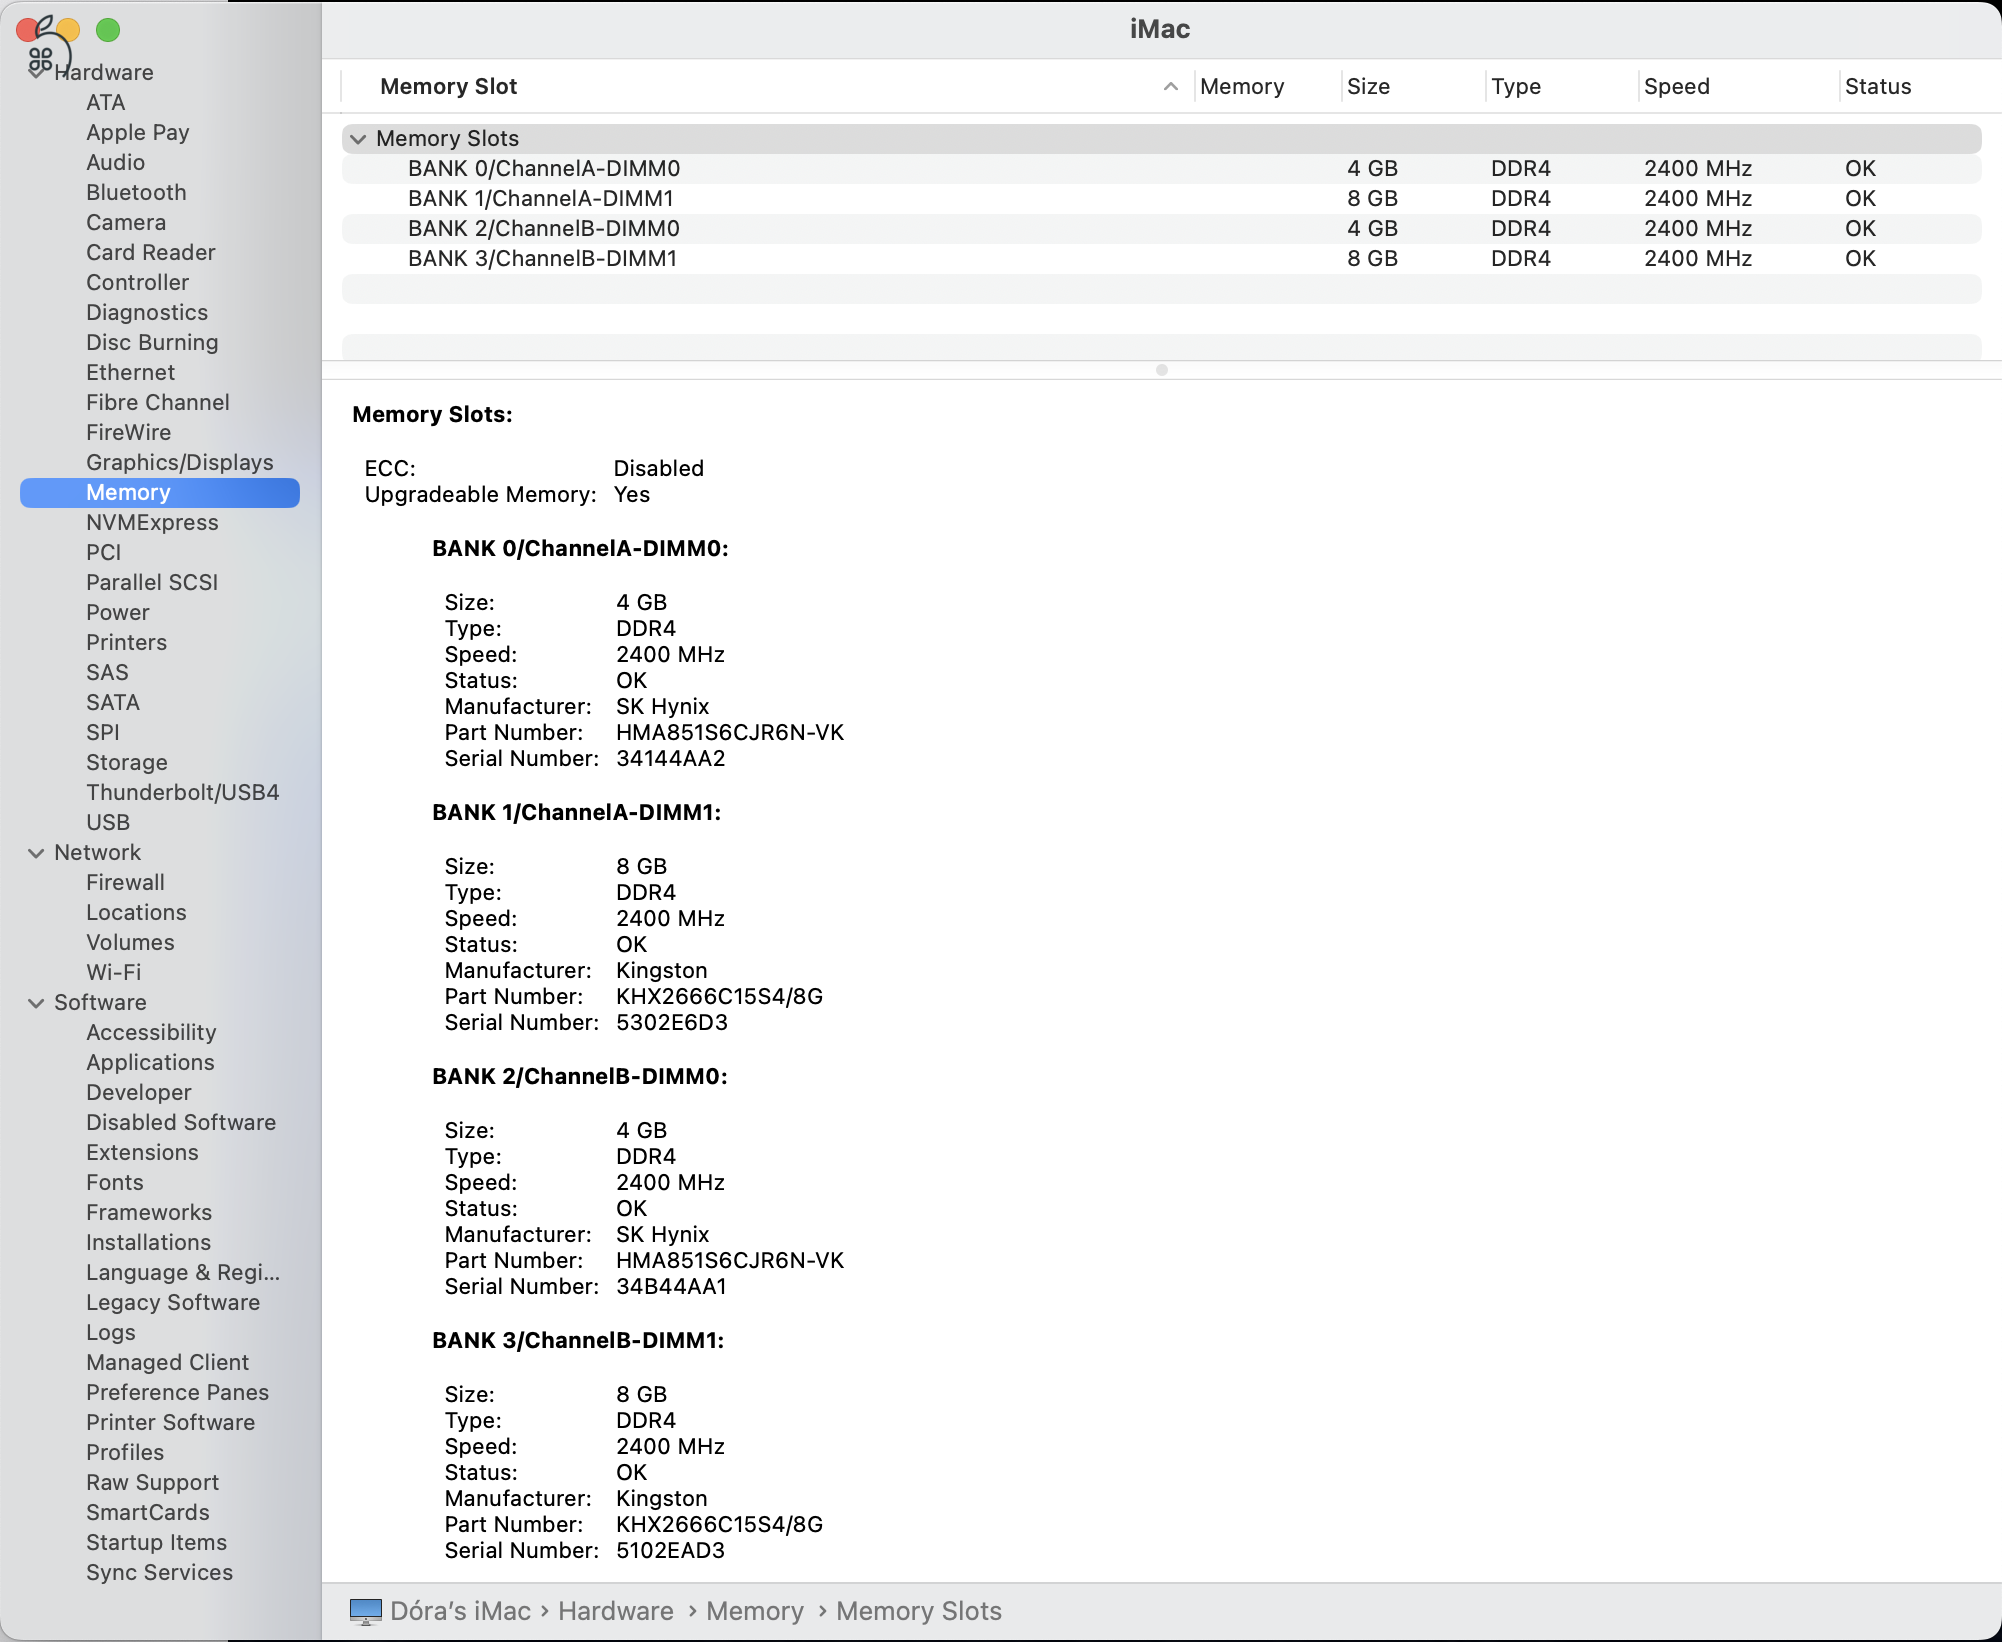Image resolution: width=2002 pixels, height=1642 pixels.
Task: Select Diagnostics in the sidebar
Action: 147,313
